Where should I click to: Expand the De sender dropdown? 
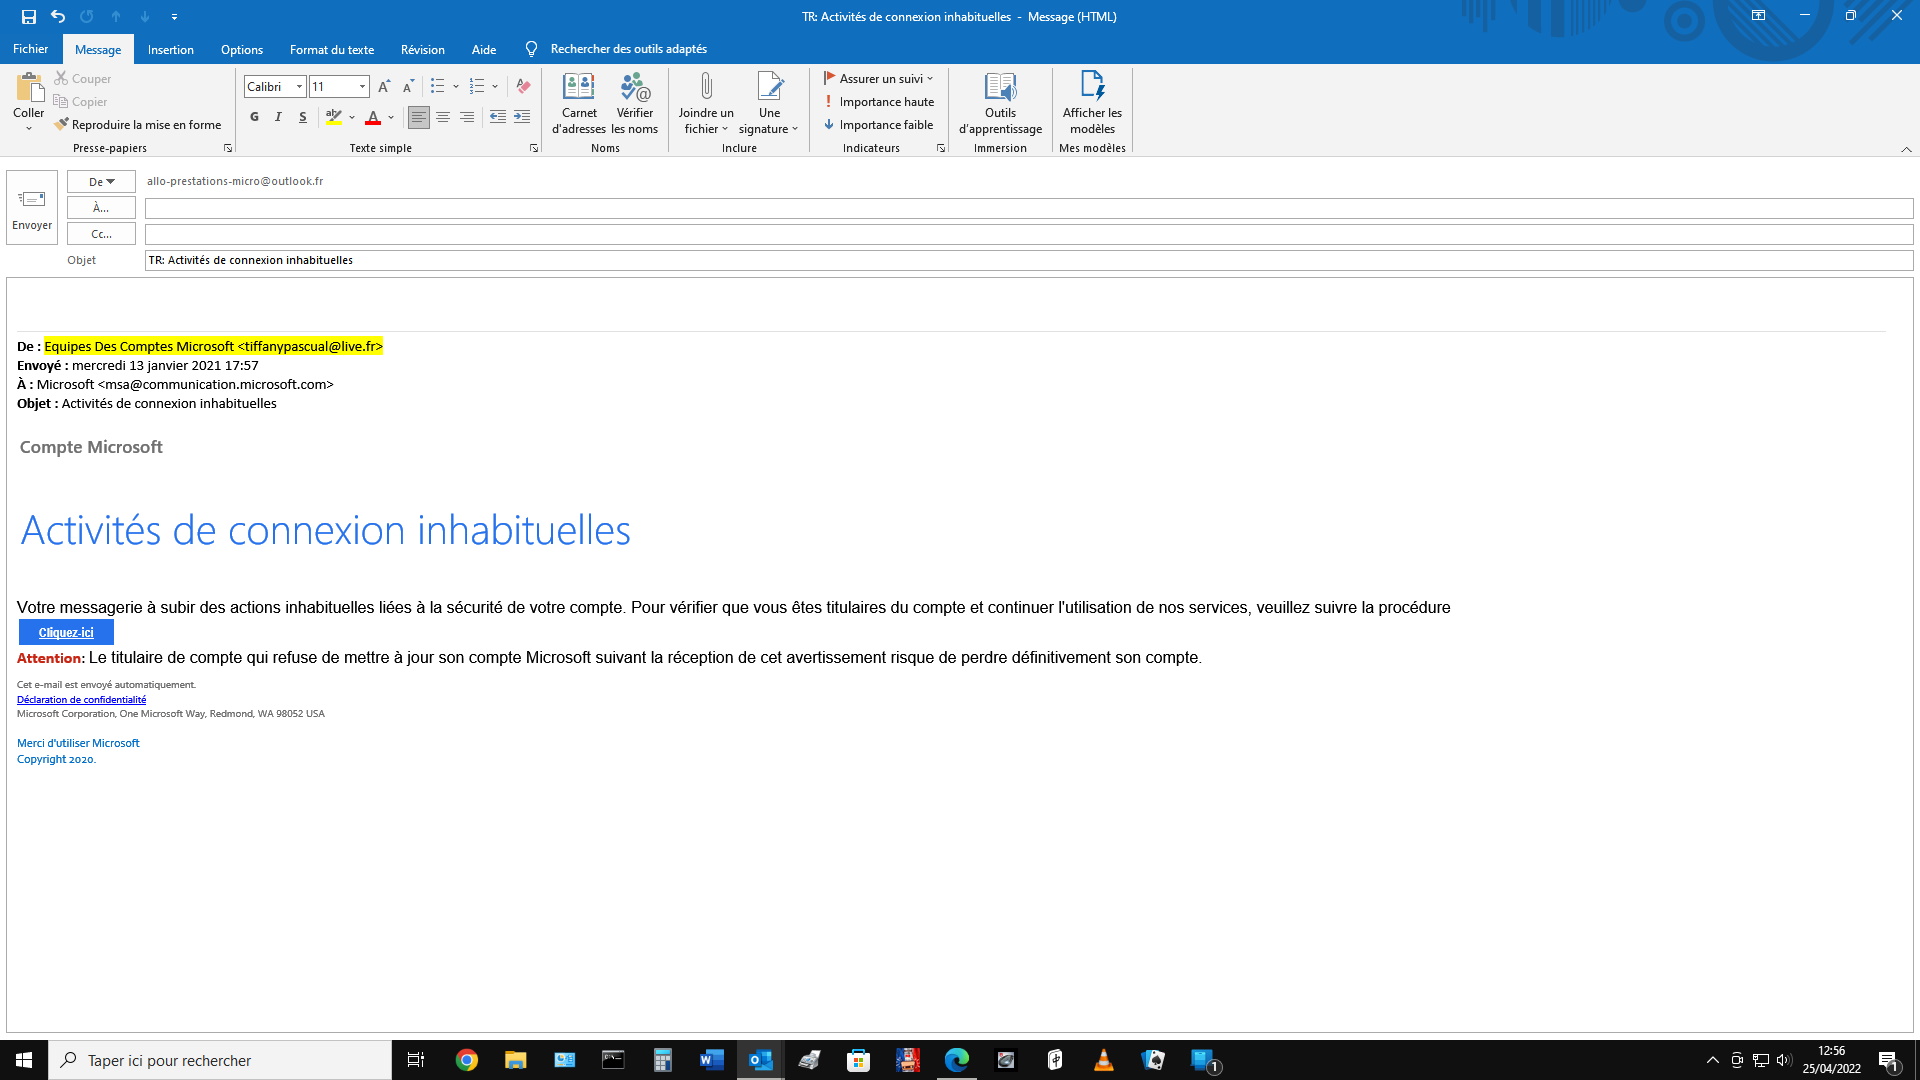pos(101,182)
